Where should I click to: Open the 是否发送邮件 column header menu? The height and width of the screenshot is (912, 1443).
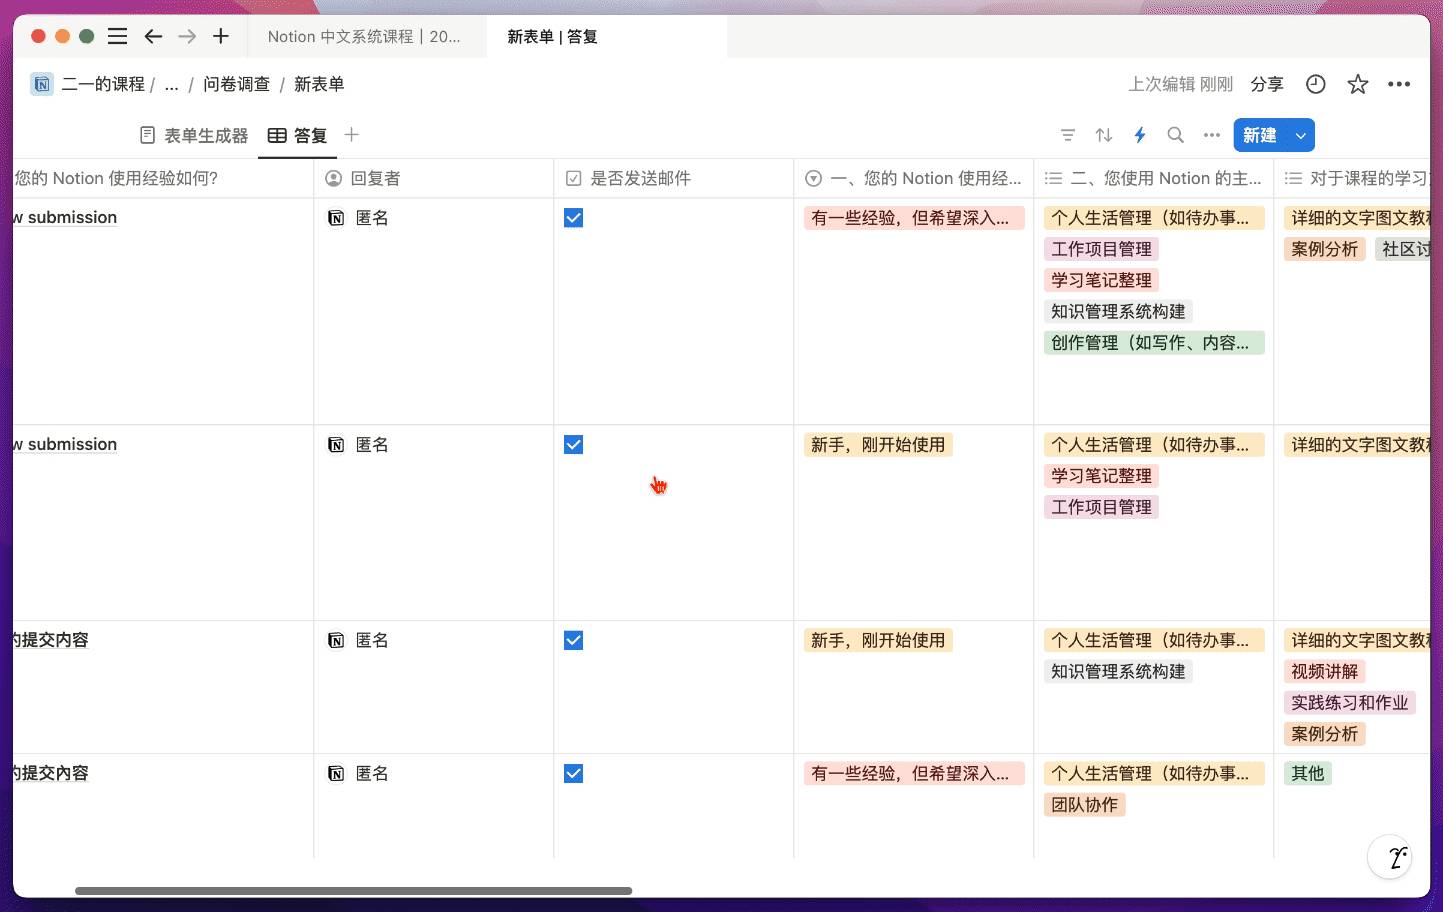pyautogui.click(x=674, y=178)
